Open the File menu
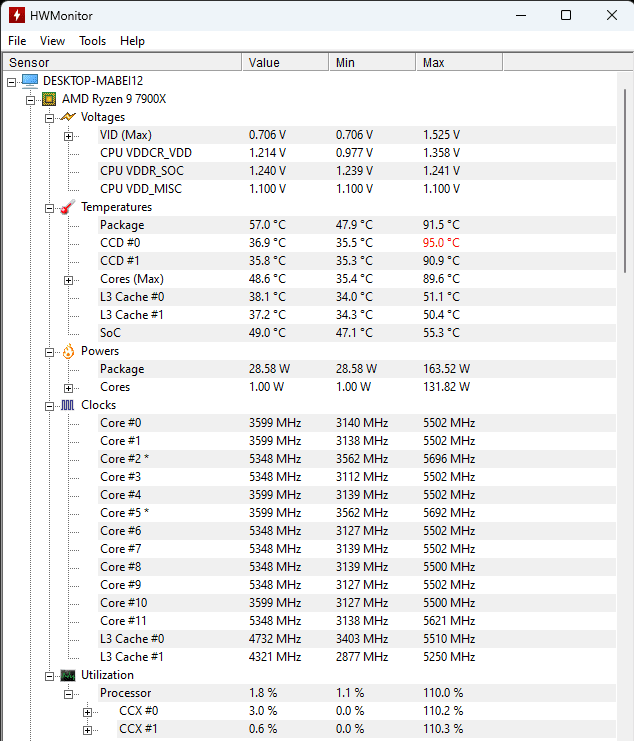Screen dimensions: 634x741 point(17,41)
